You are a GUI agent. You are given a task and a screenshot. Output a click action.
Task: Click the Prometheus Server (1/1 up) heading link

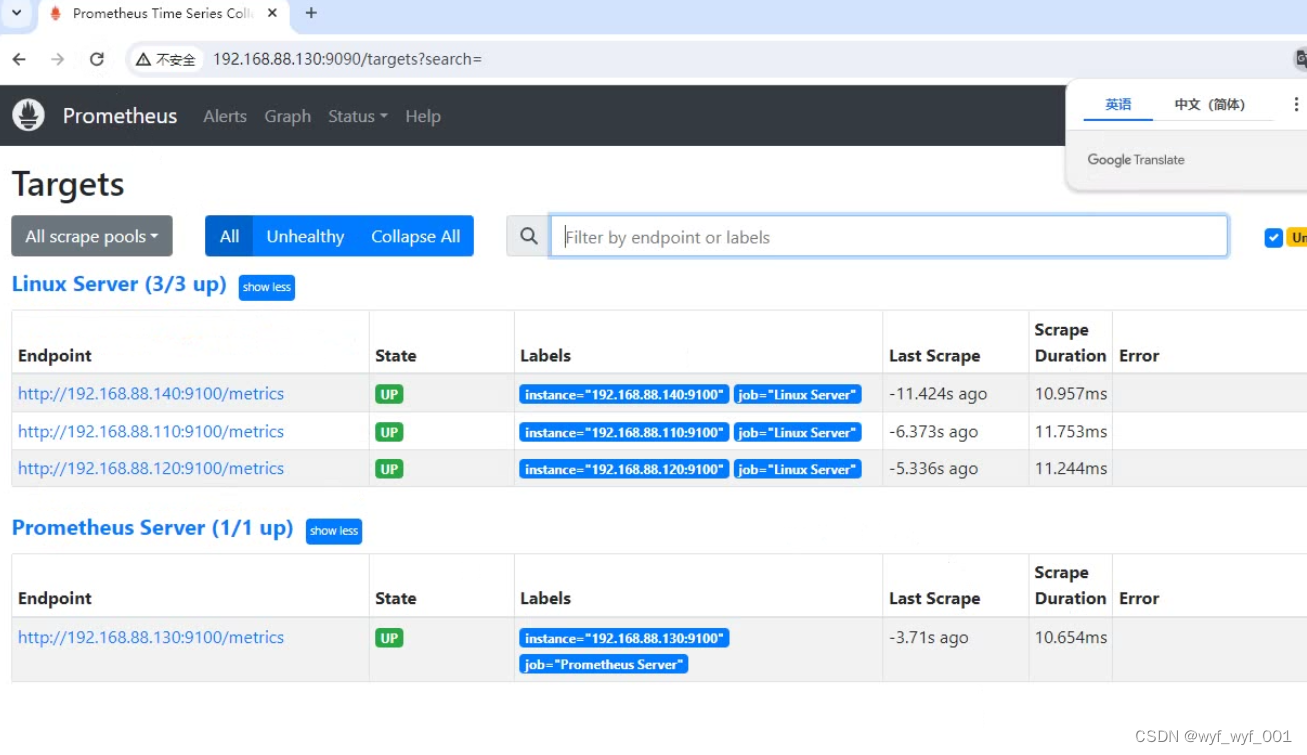(152, 528)
